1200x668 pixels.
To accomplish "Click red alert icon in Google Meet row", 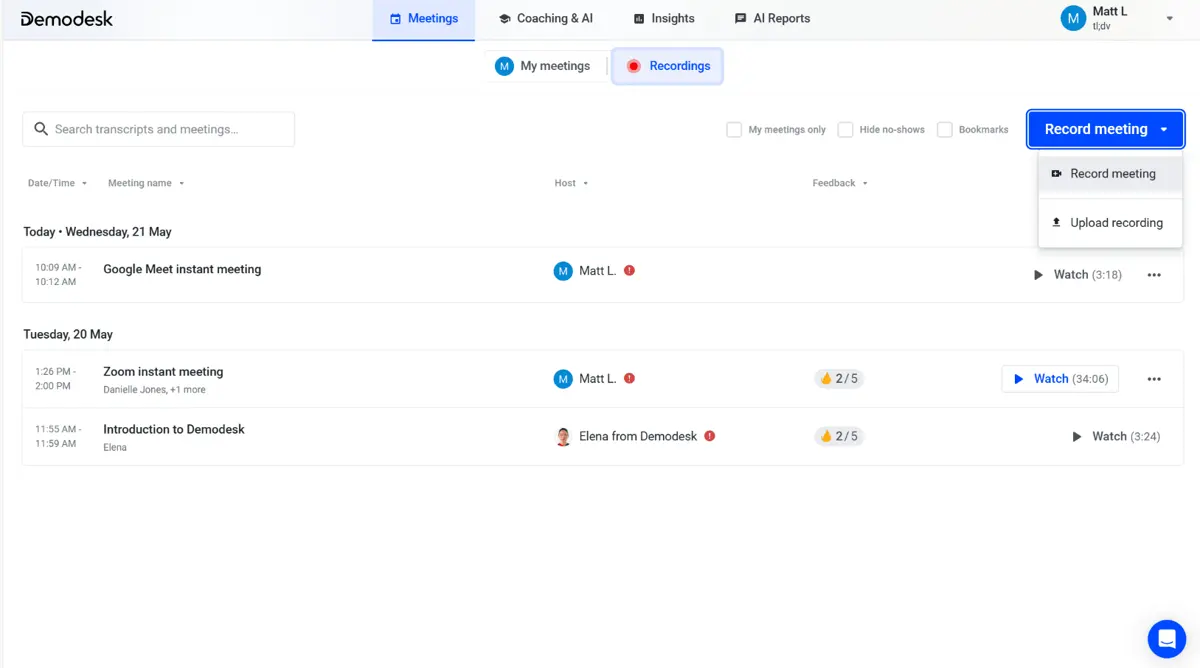I will [629, 270].
